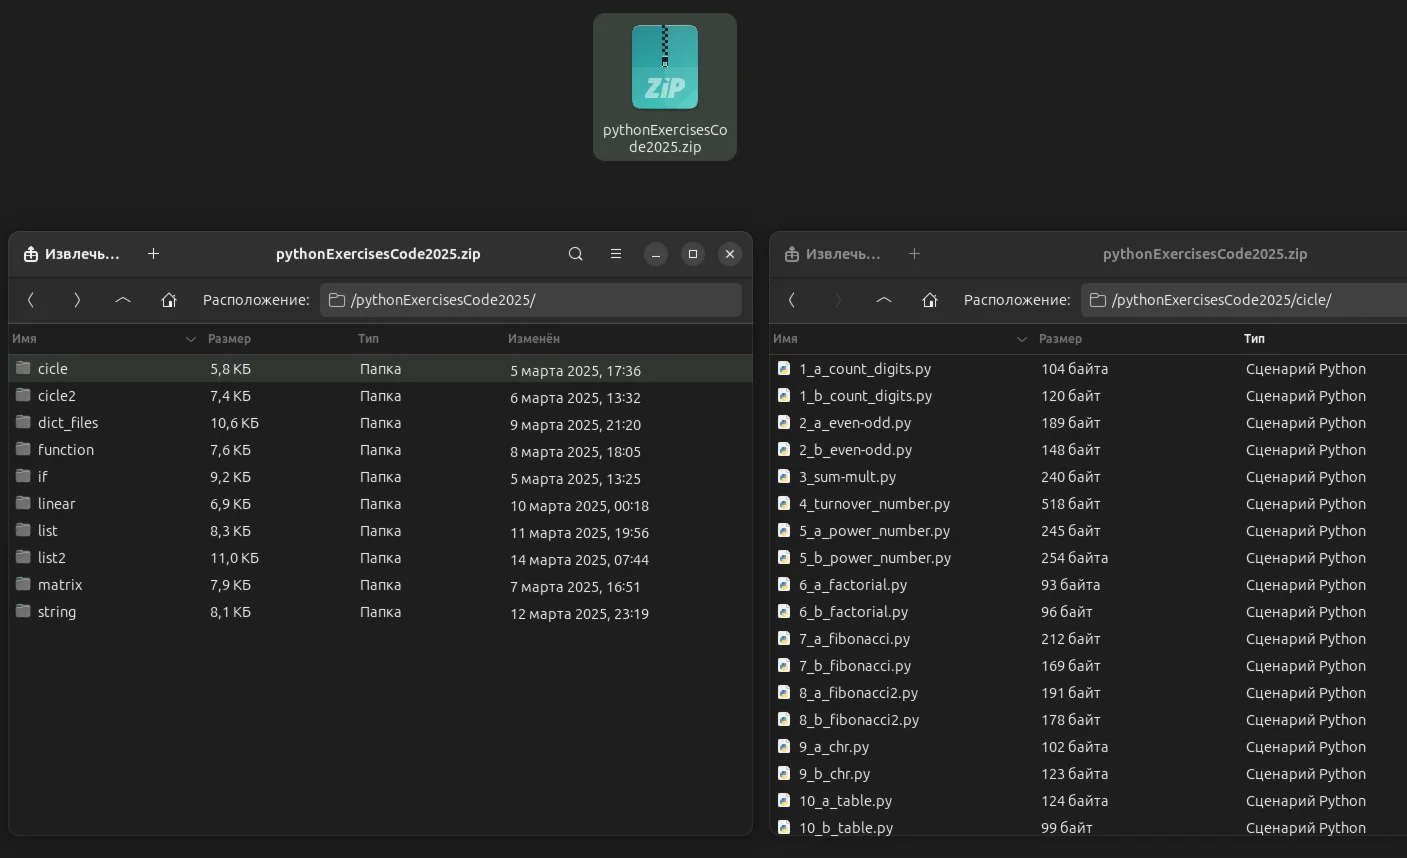
Task: Click the Extract button in left window
Action: [71, 254]
